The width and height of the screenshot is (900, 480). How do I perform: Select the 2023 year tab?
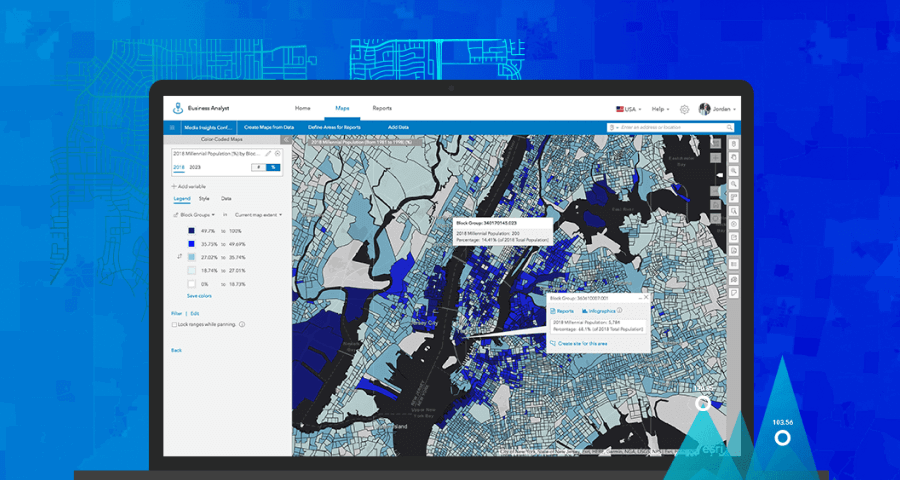coord(195,167)
